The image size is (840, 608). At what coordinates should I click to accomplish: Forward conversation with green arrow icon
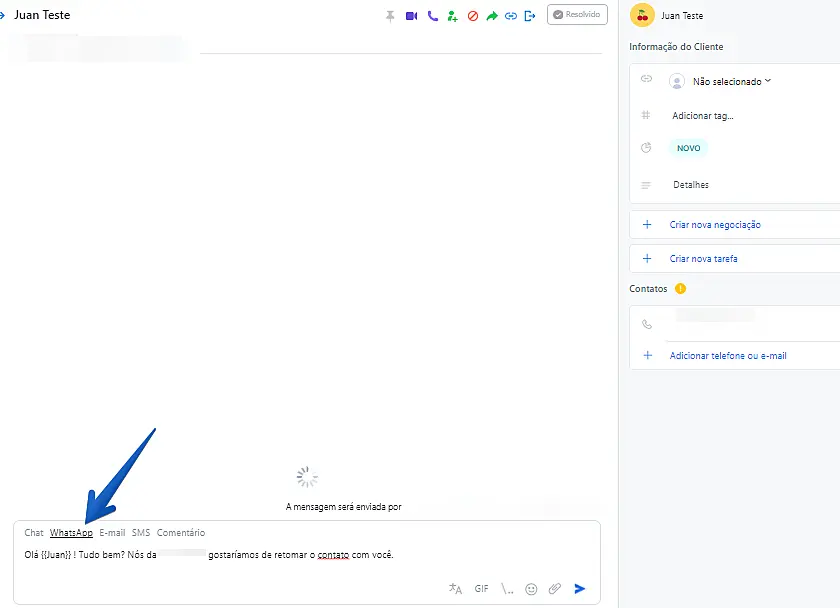[492, 16]
